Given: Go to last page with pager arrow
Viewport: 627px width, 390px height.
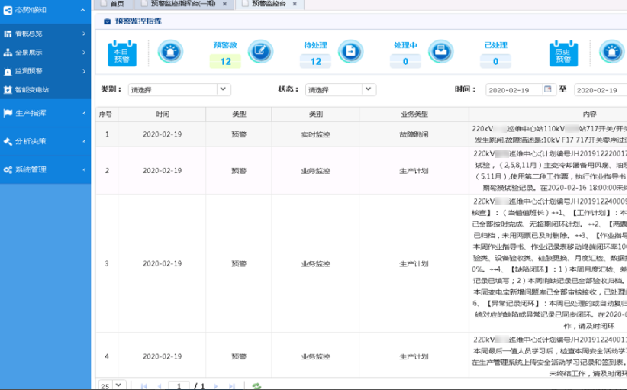Looking at the screenshot, I should pos(232,386).
